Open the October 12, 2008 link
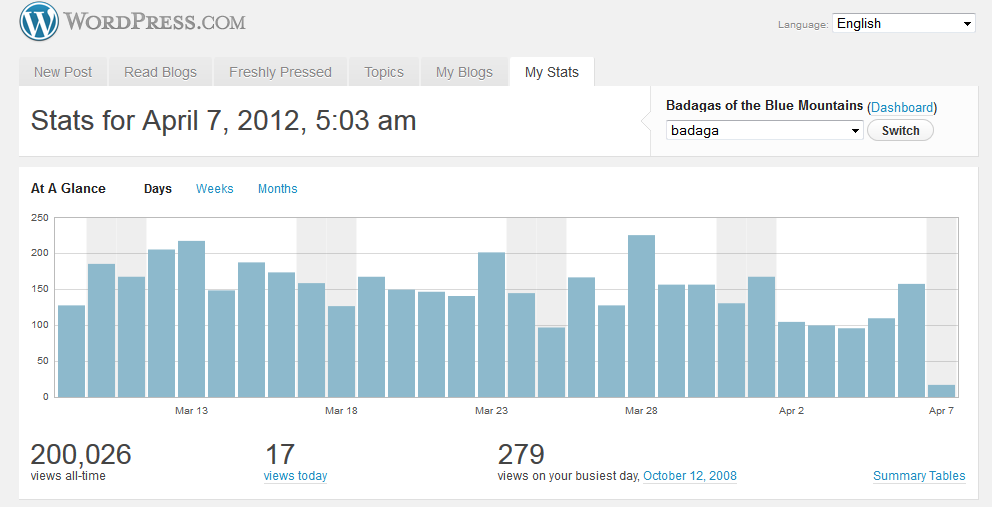The width and height of the screenshot is (992, 507). (x=689, y=476)
